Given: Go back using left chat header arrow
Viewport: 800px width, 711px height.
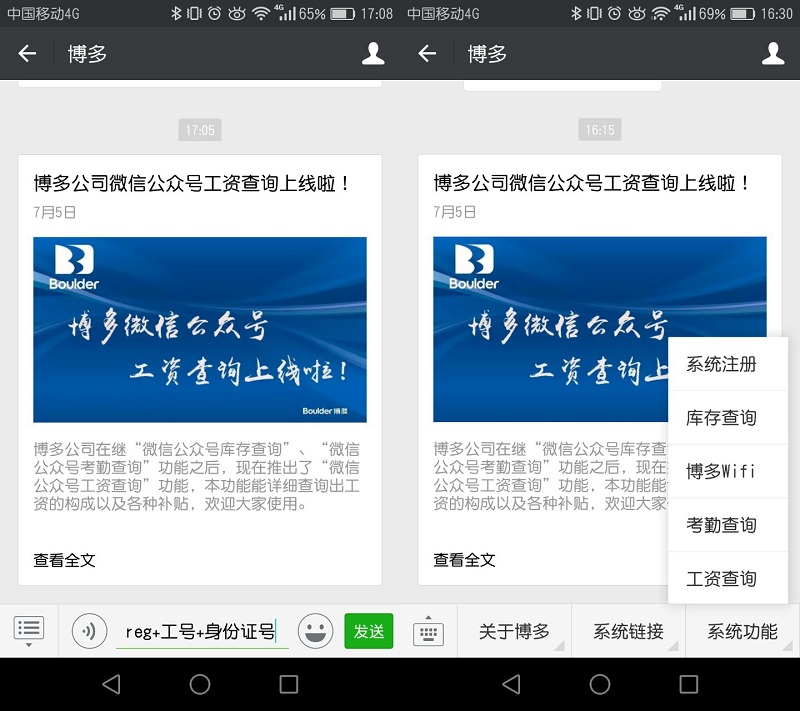Looking at the screenshot, I should click(x=27, y=54).
